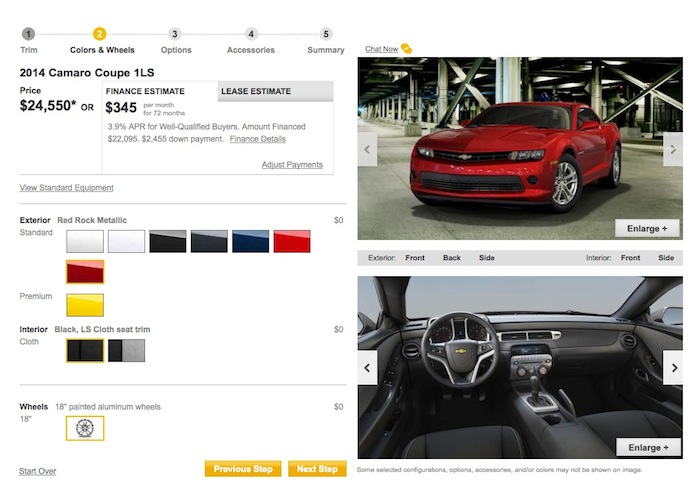Image resolution: width=700 pixels, height=491 pixels.
Task: Click the $24,550 price text
Action: [48, 106]
